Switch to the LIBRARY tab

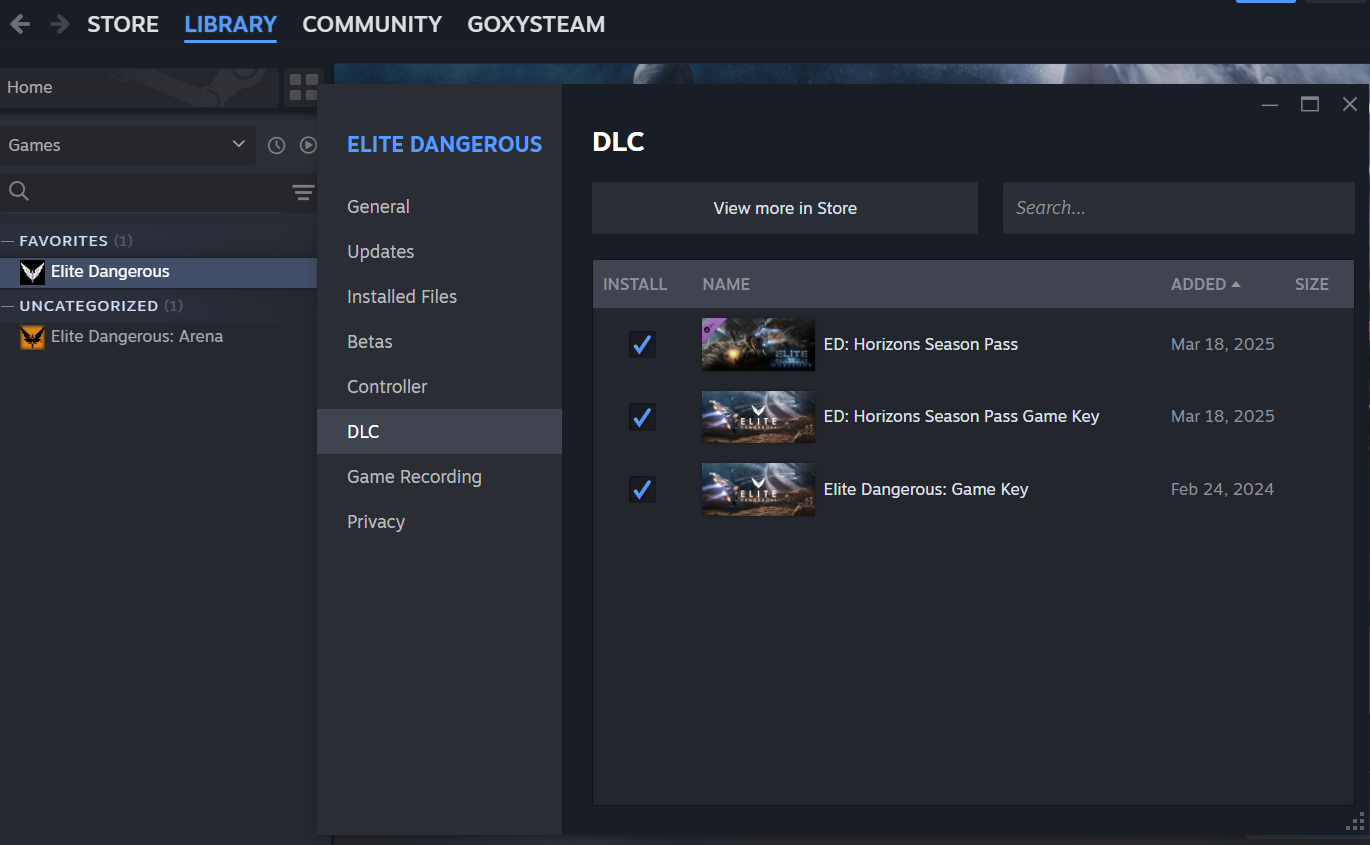pyautogui.click(x=231, y=24)
